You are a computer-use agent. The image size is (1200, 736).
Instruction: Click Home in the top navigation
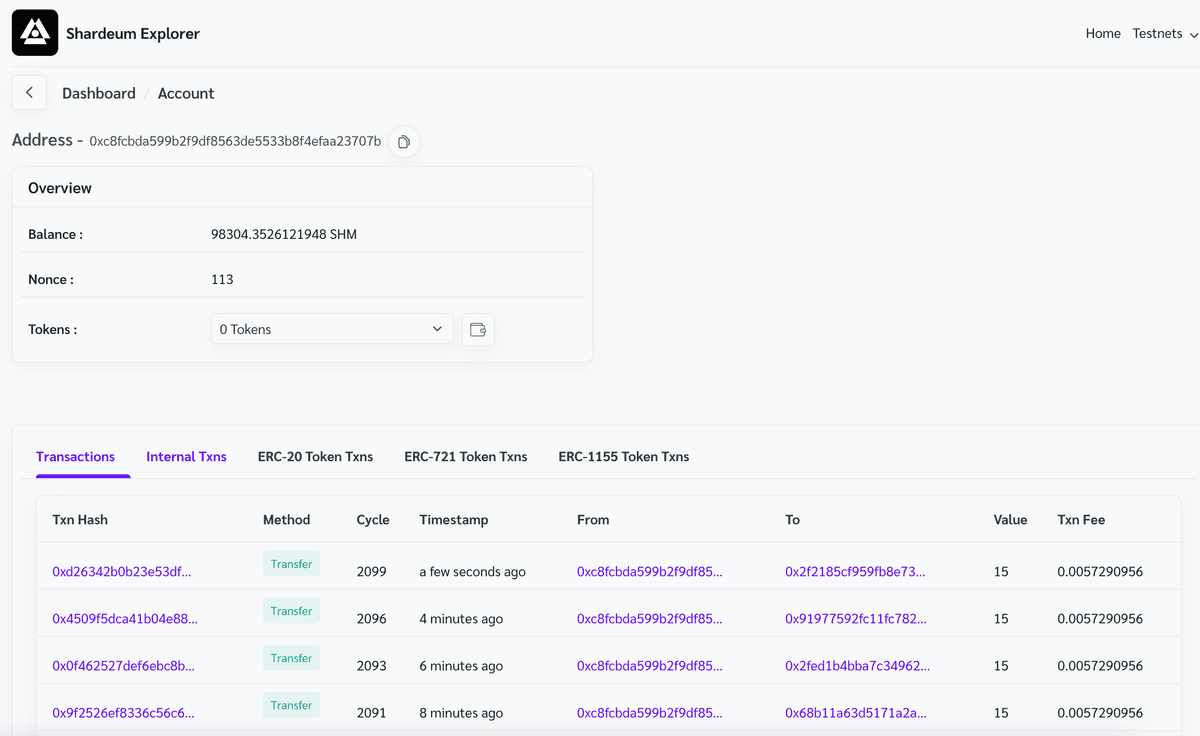pyautogui.click(x=1103, y=33)
